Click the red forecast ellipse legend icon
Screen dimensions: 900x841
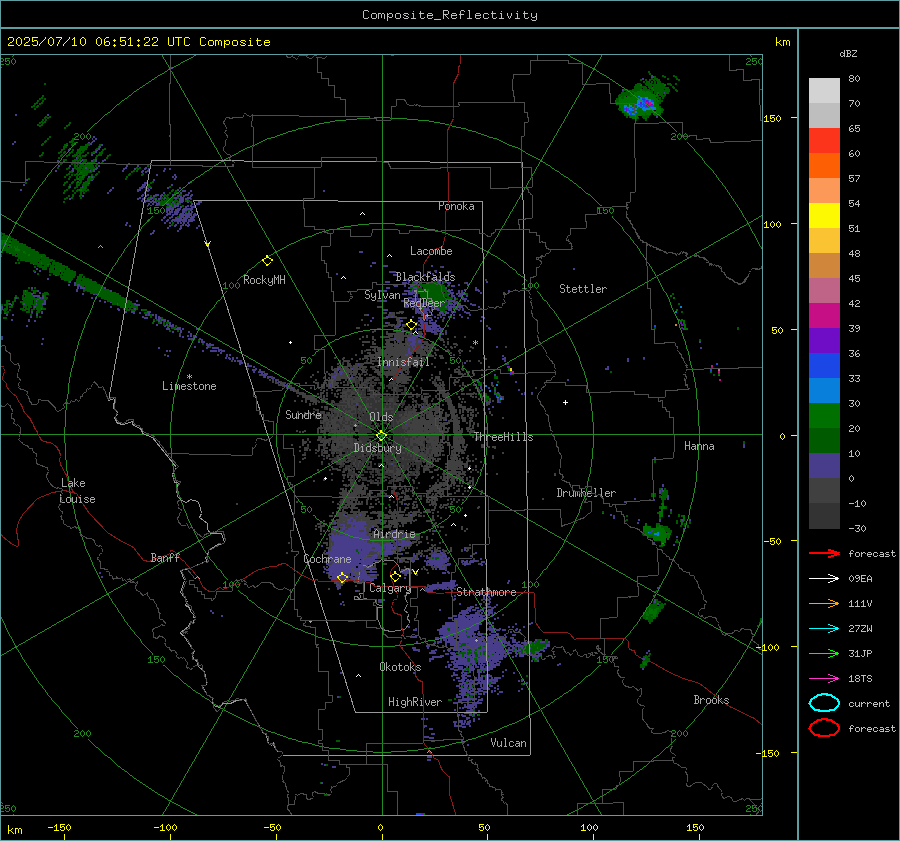824,728
